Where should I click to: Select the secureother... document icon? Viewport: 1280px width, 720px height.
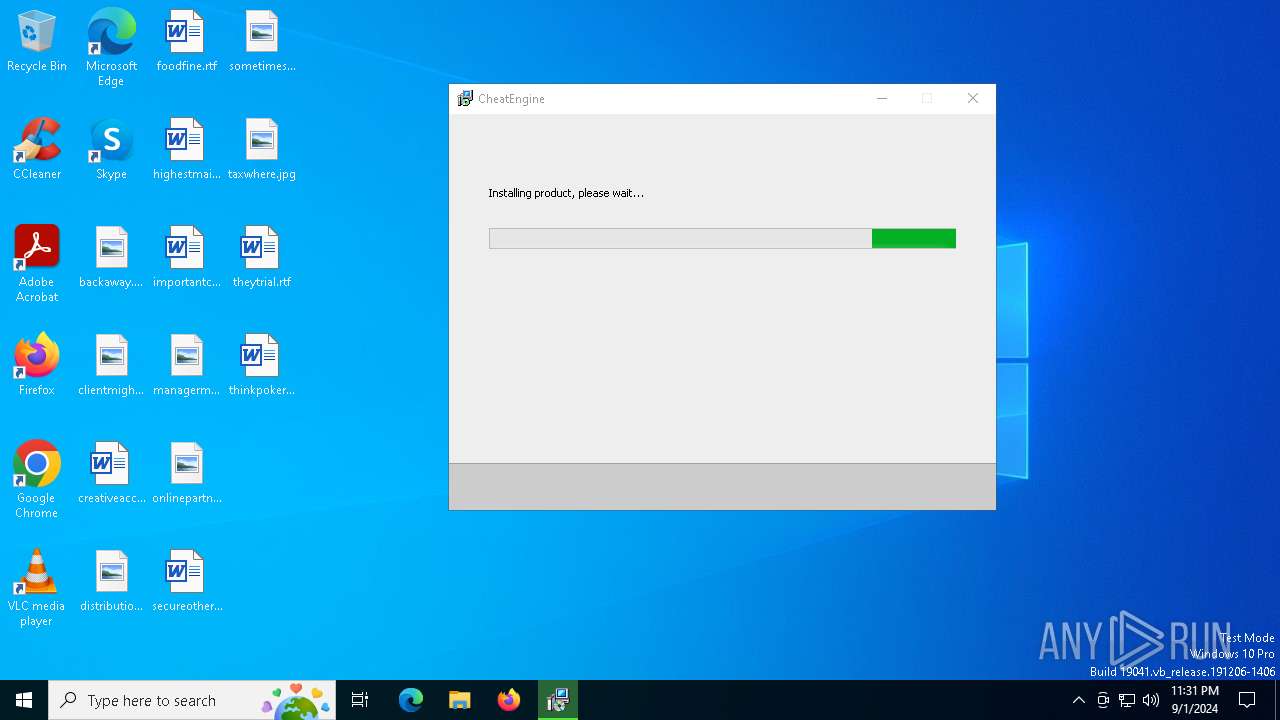186,582
